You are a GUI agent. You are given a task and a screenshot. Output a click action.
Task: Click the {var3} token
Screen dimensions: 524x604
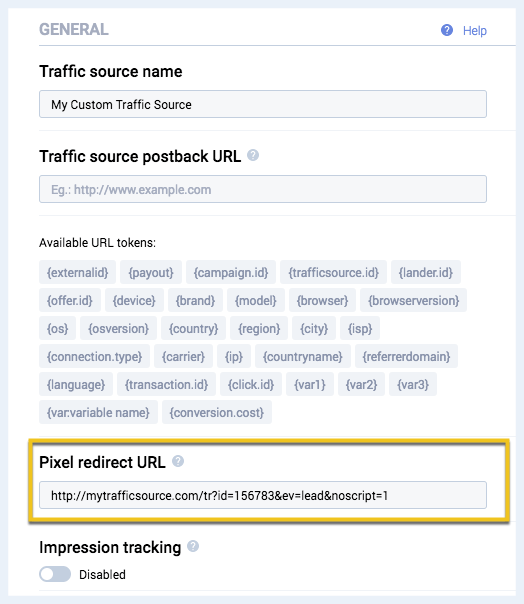coord(413,384)
